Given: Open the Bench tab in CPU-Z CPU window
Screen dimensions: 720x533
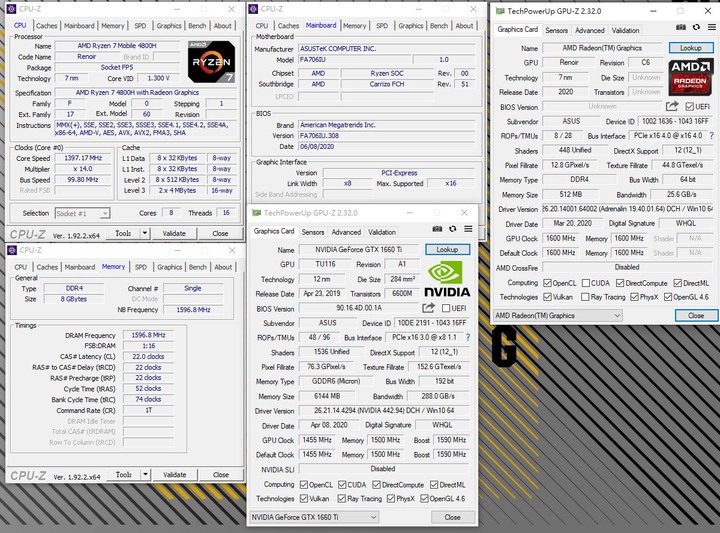Looking at the screenshot, I should coord(197,26).
